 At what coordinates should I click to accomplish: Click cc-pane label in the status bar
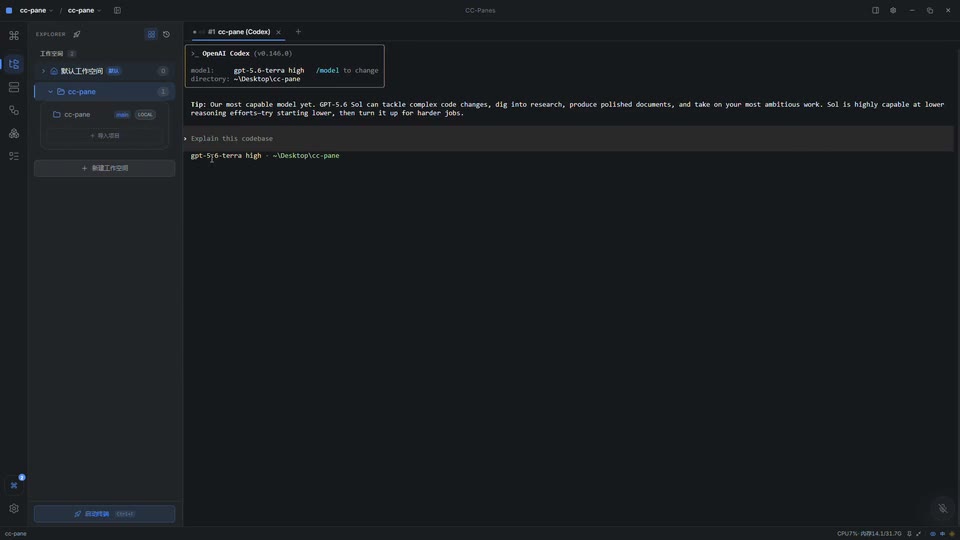click(x=16, y=534)
